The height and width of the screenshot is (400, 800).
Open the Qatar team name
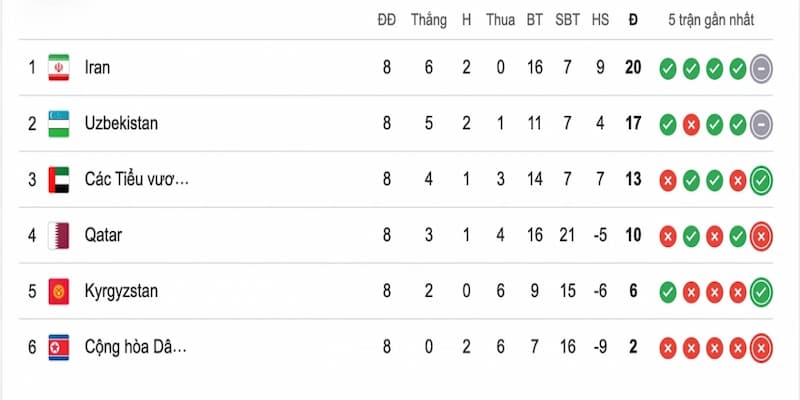click(x=103, y=235)
